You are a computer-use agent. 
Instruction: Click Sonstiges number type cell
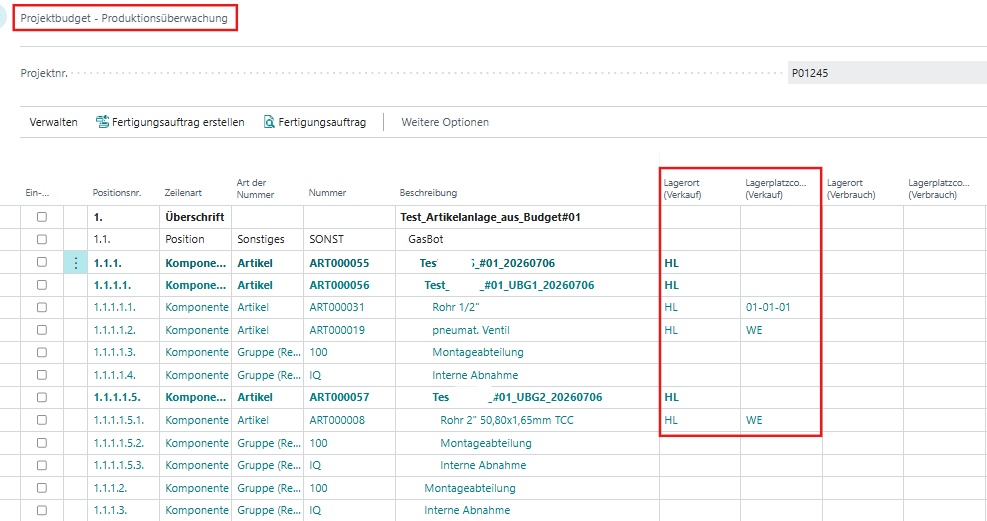point(261,239)
